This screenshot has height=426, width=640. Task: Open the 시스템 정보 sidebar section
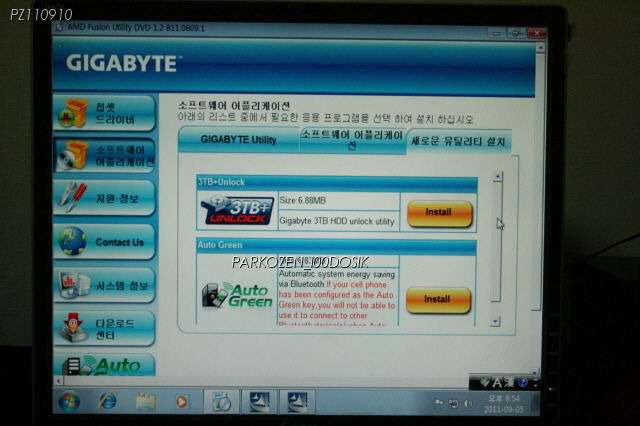[104, 285]
